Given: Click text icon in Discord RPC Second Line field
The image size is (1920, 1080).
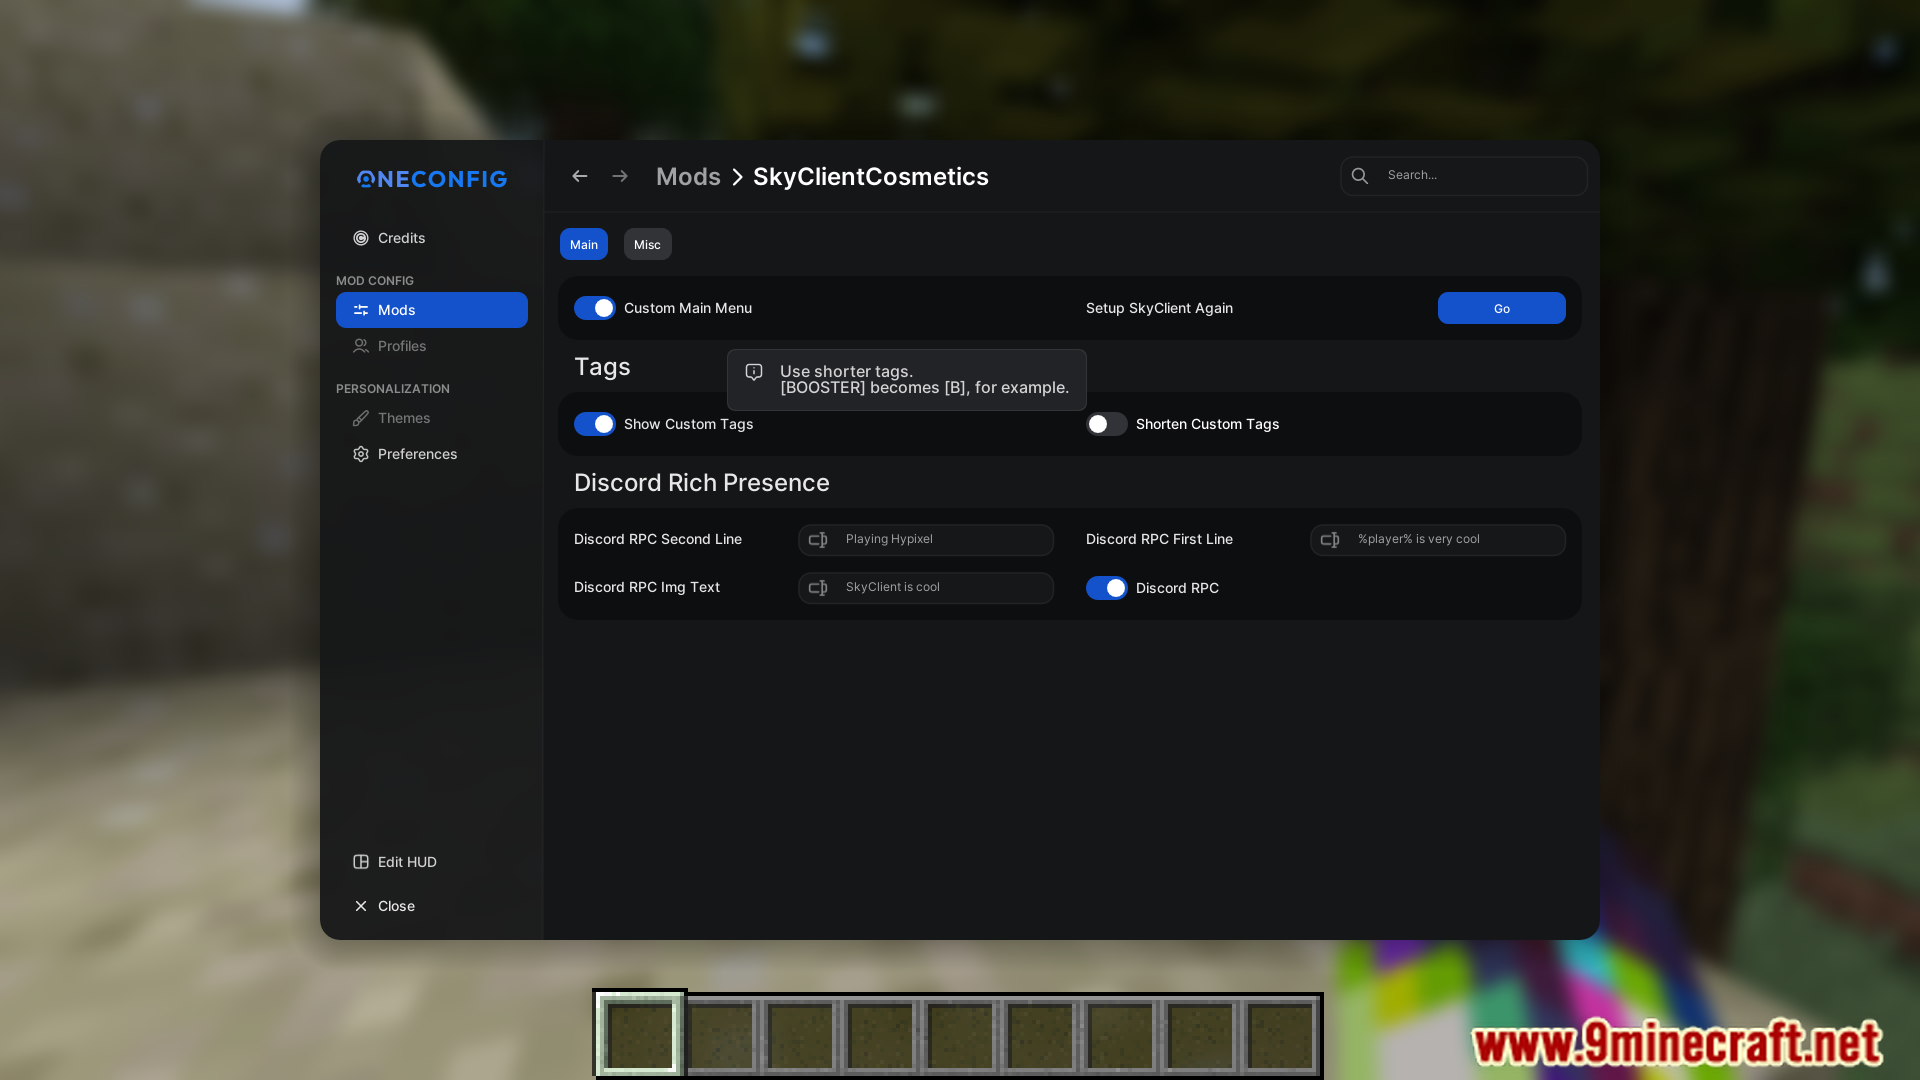Looking at the screenshot, I should (818, 540).
